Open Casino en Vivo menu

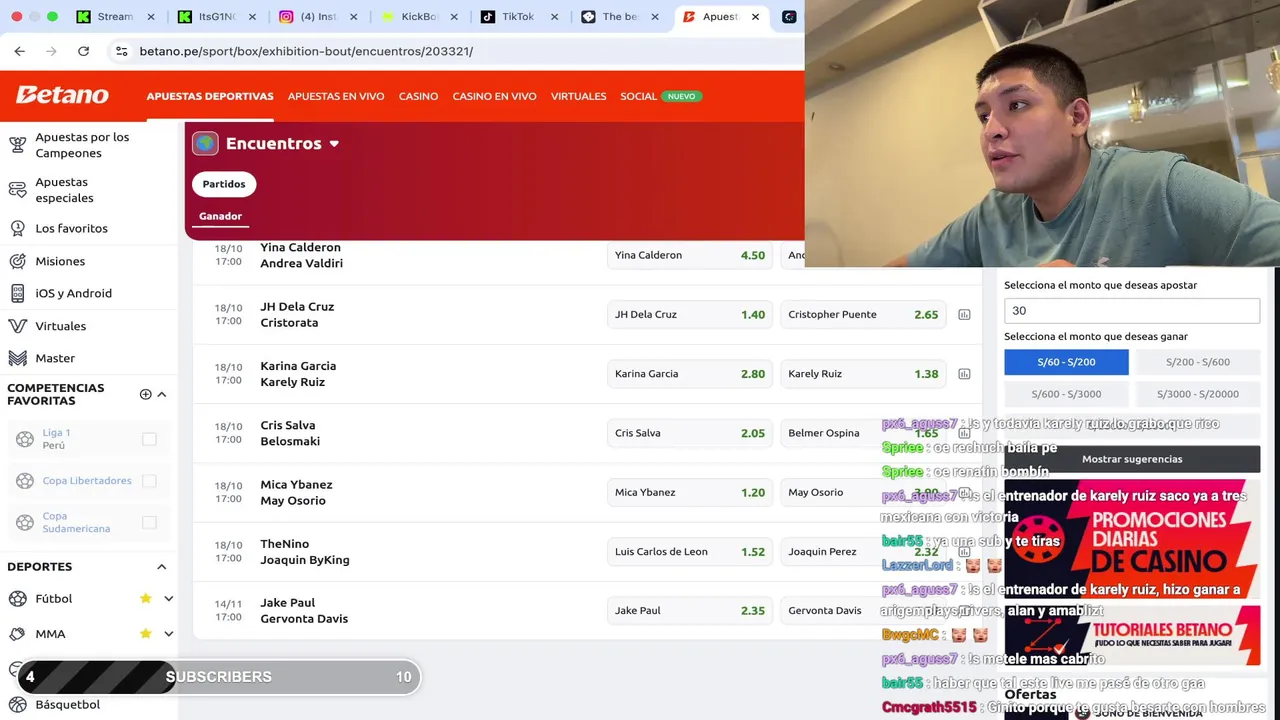[x=494, y=96]
